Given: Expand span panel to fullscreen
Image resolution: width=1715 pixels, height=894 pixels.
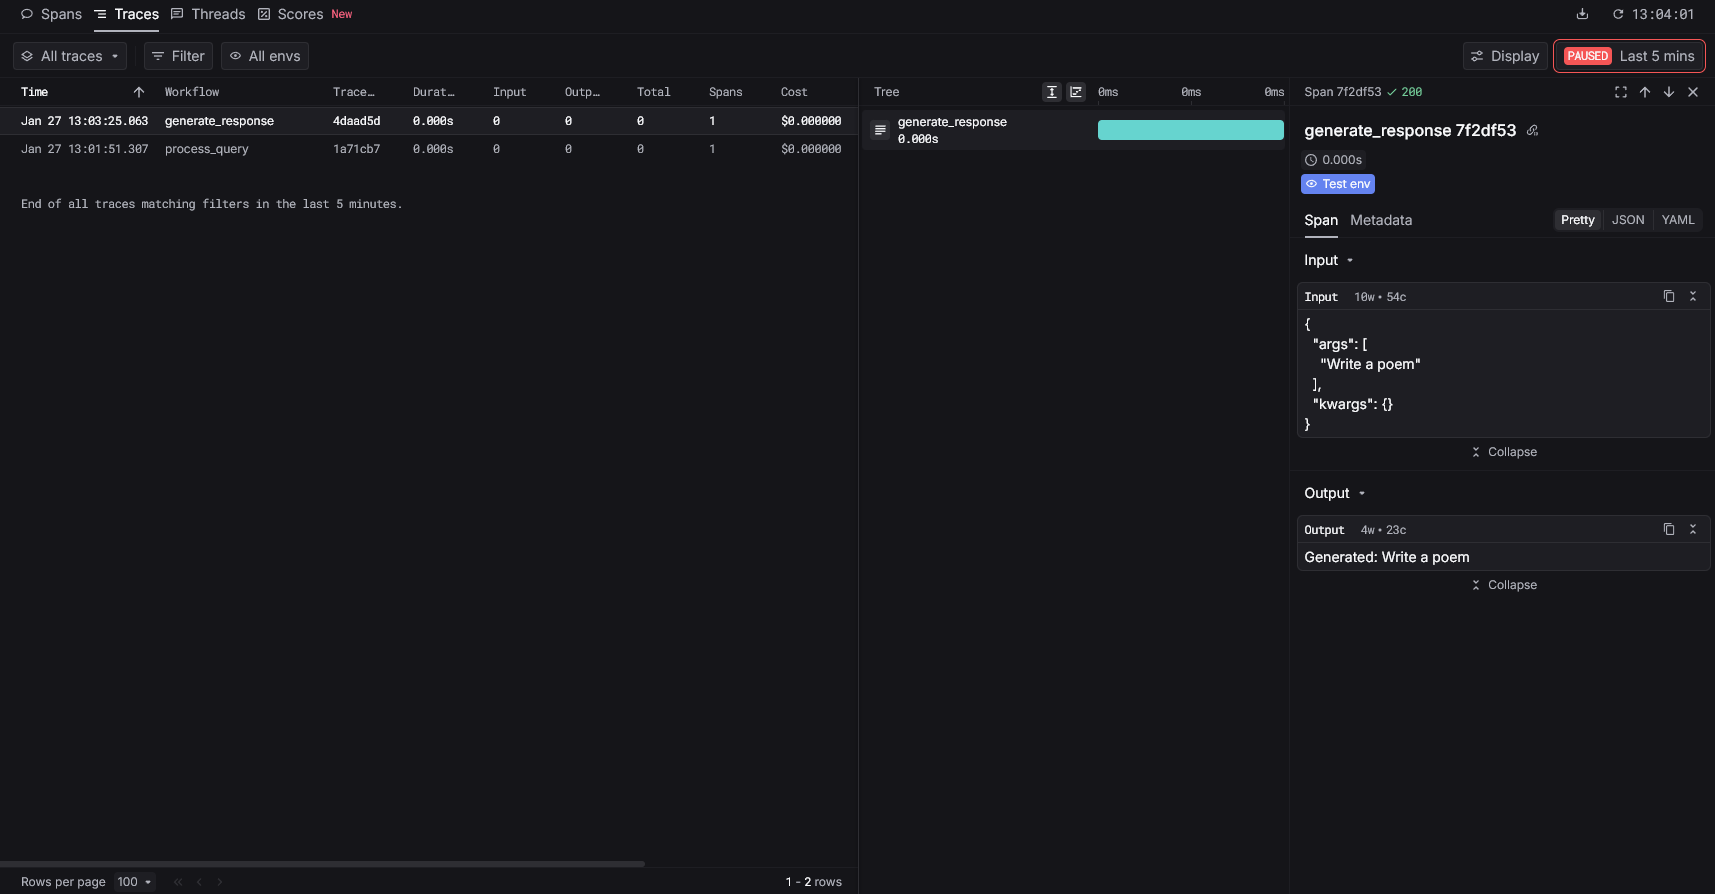Looking at the screenshot, I should click(x=1620, y=92).
